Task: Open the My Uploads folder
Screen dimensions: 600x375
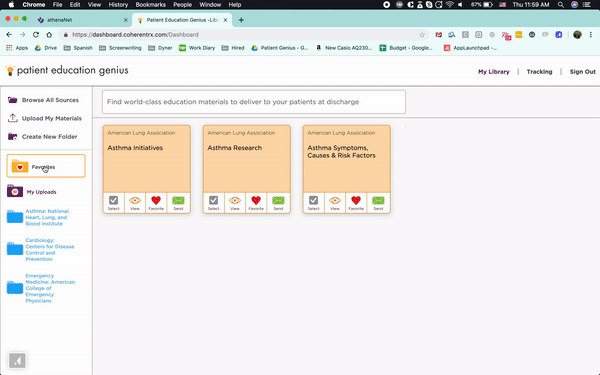Action: pyautogui.click(x=32, y=191)
